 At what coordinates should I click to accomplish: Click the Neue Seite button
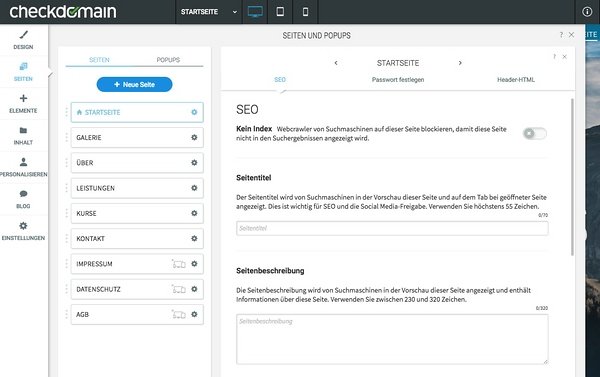[134, 85]
